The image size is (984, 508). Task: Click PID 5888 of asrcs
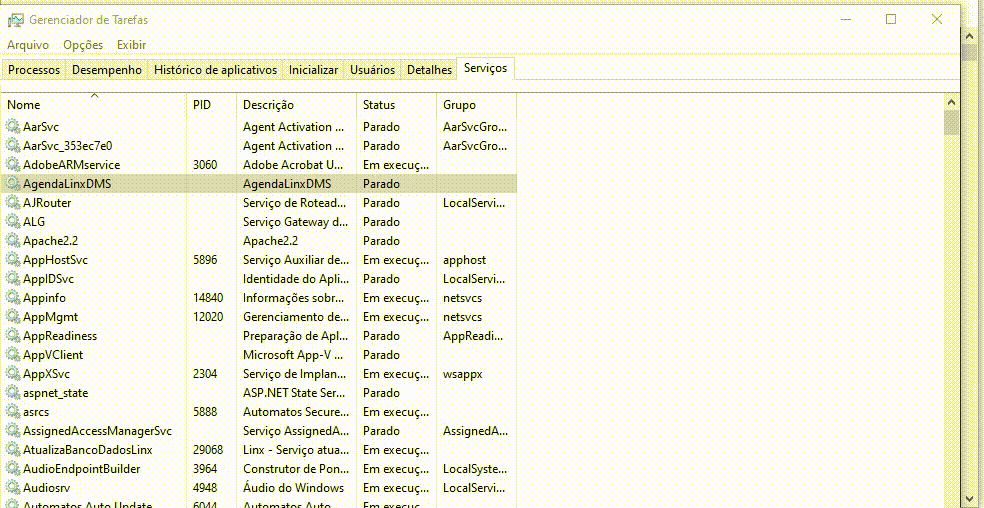tap(205, 412)
